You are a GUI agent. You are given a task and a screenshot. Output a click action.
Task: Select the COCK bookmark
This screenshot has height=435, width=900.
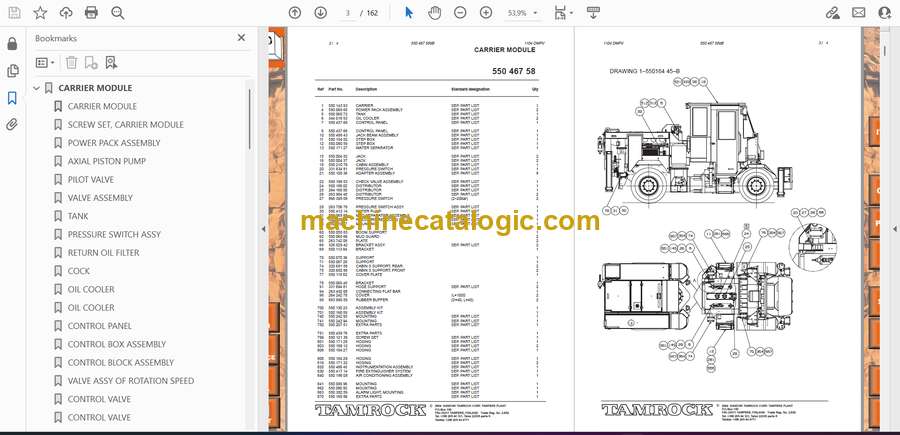[x=79, y=271]
